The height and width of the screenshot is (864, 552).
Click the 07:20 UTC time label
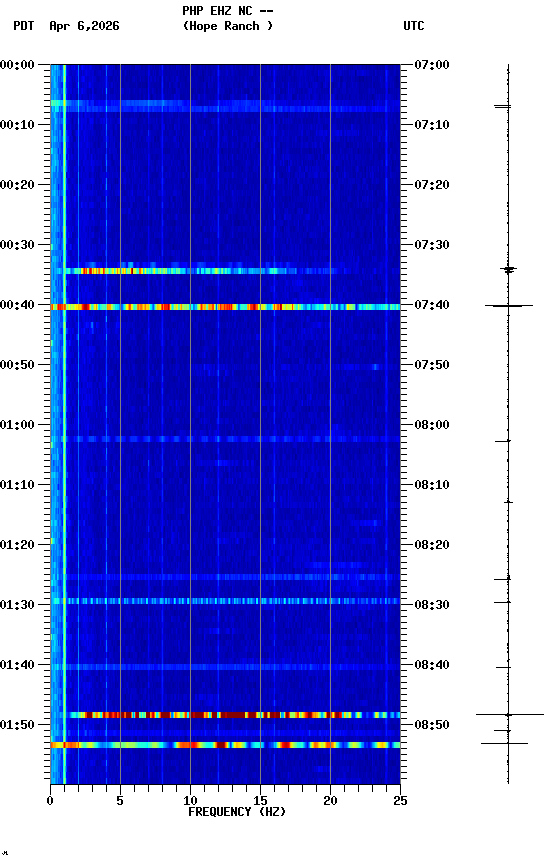click(432, 185)
